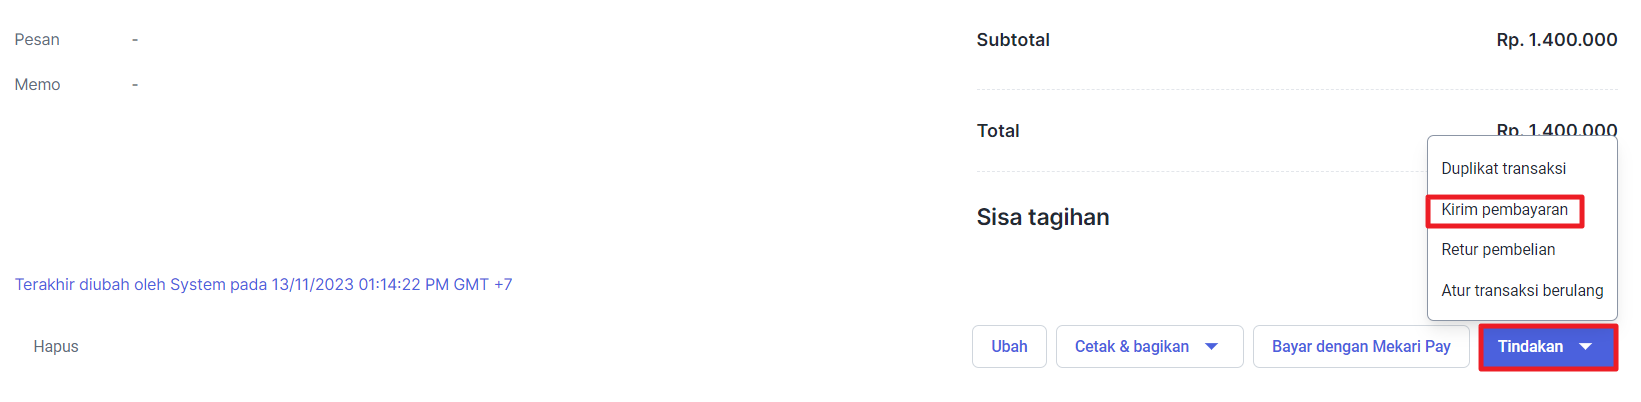Select Kirim pembayaran menu option
The image size is (1641, 402).
pos(1504,210)
